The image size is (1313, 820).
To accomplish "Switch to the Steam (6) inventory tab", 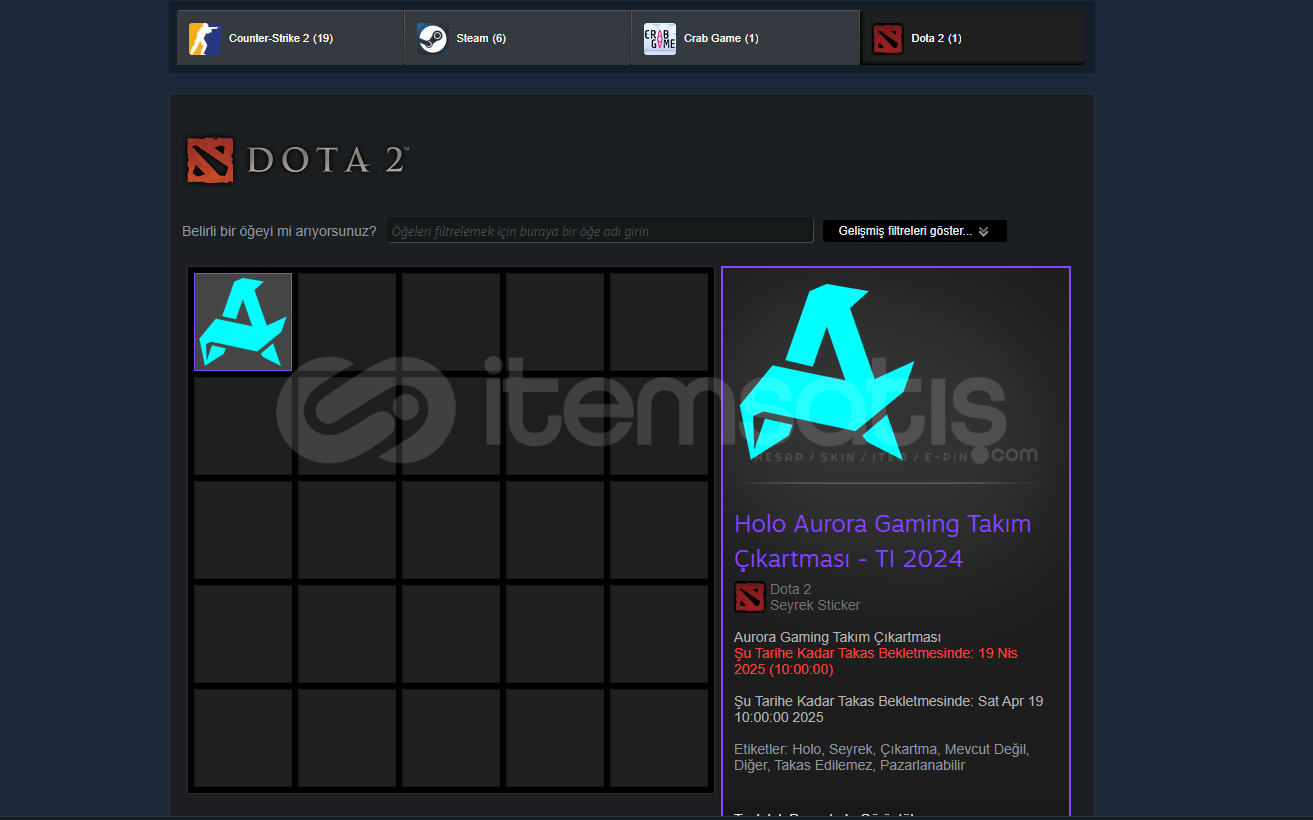I will [517, 38].
